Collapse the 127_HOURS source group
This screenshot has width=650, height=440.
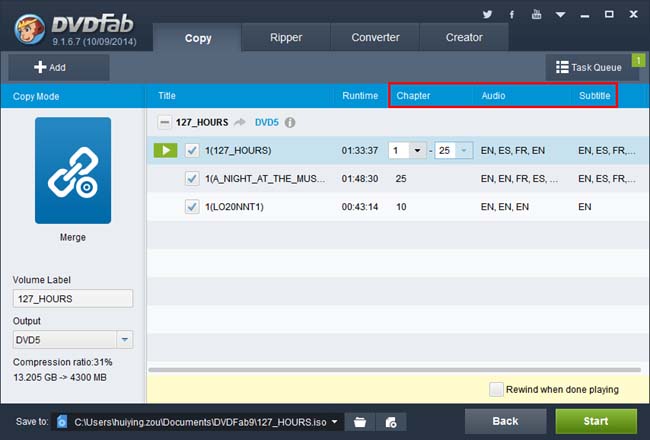click(164, 122)
